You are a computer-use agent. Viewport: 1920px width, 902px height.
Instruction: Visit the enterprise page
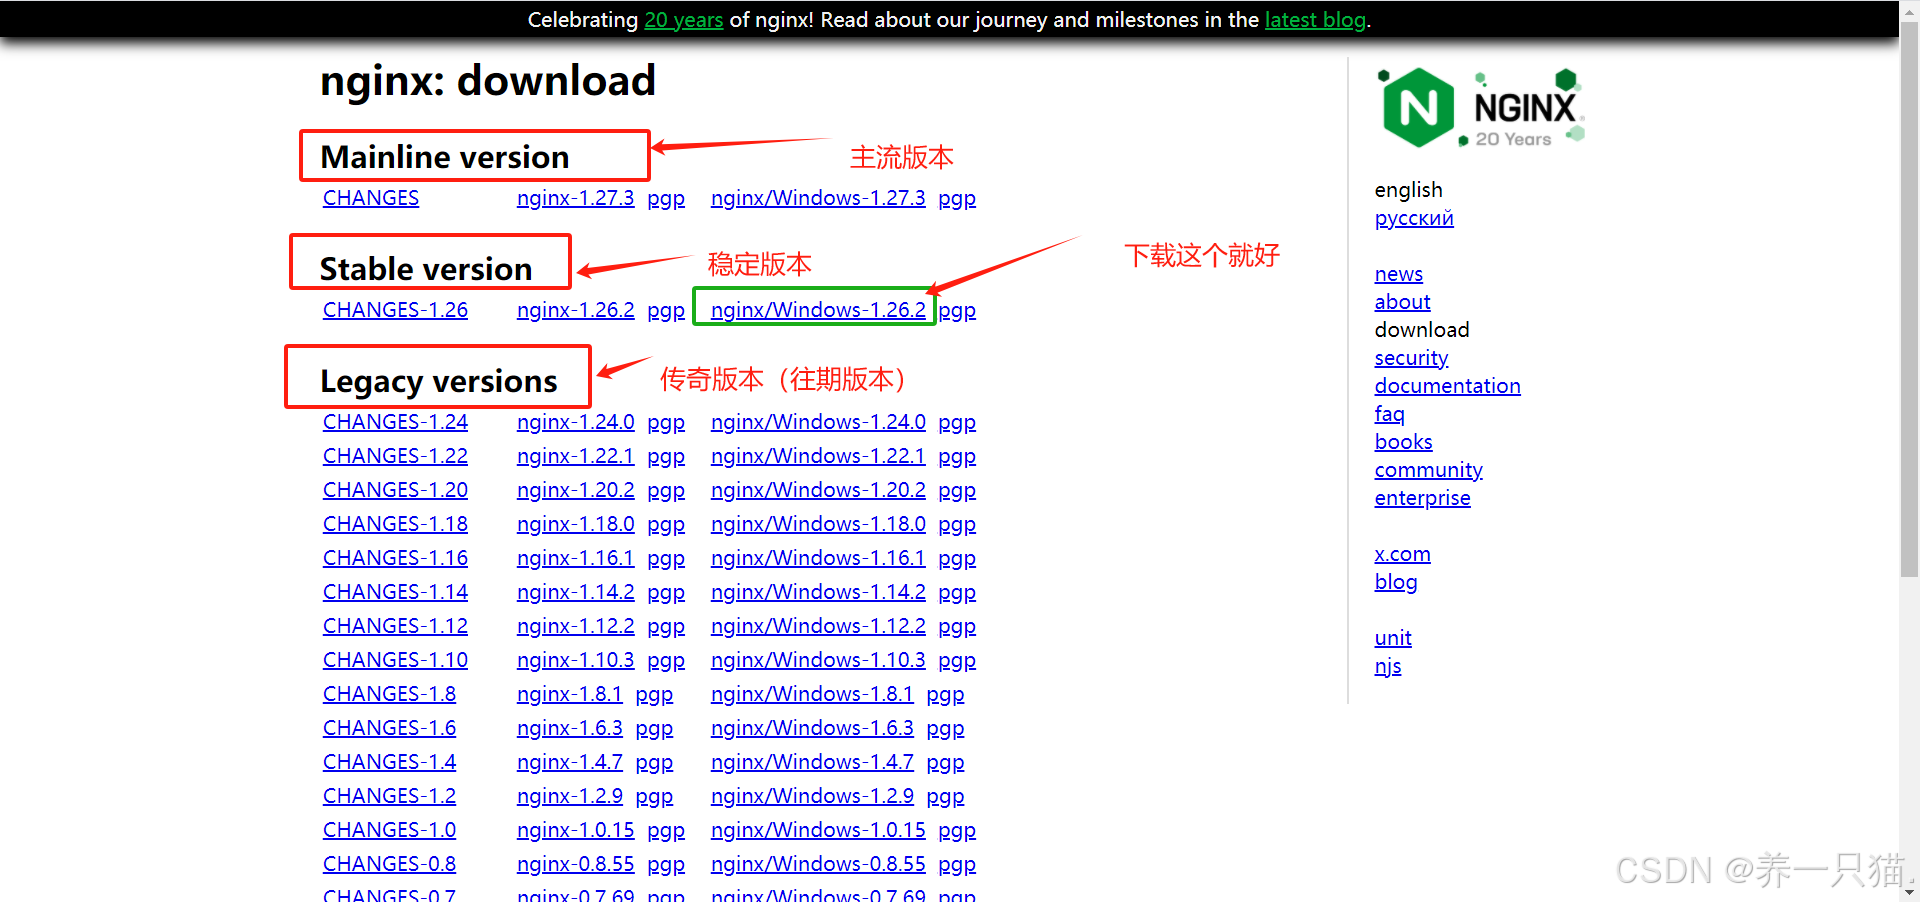(x=1422, y=498)
